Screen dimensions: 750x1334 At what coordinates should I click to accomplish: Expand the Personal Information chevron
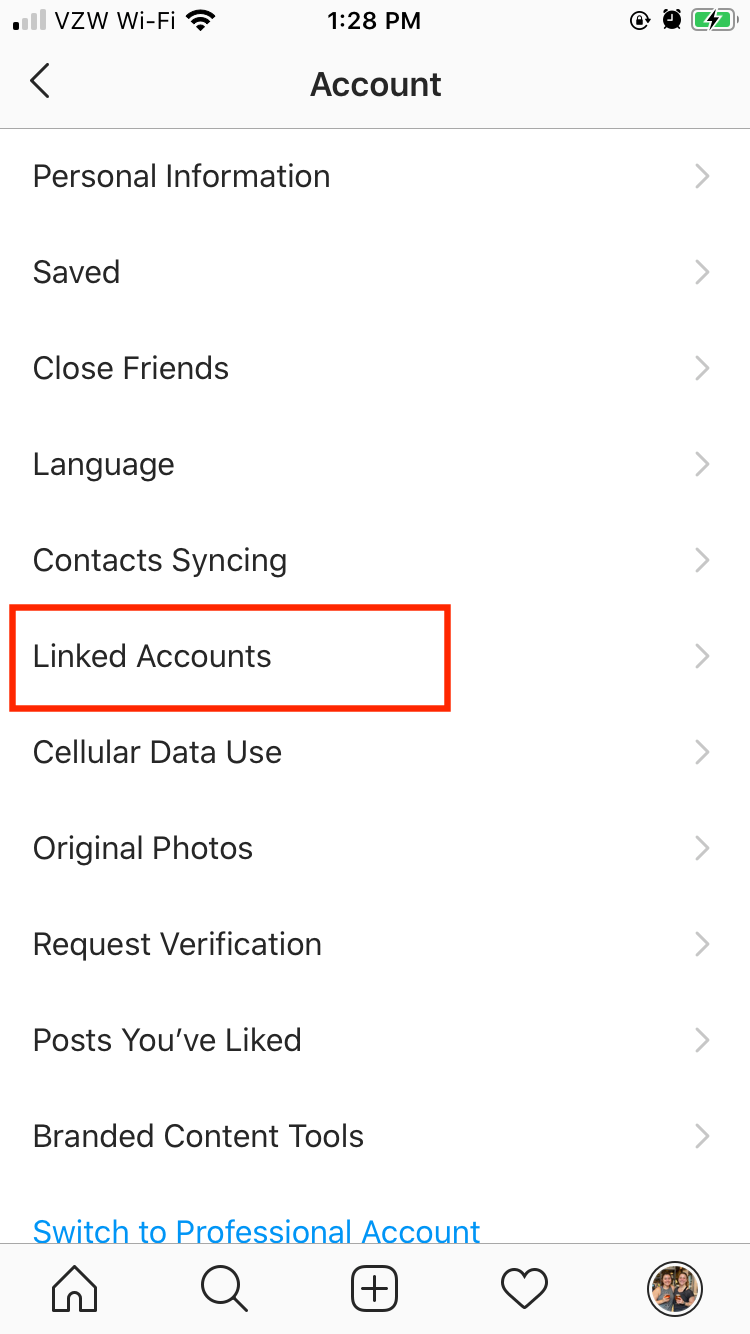click(702, 176)
